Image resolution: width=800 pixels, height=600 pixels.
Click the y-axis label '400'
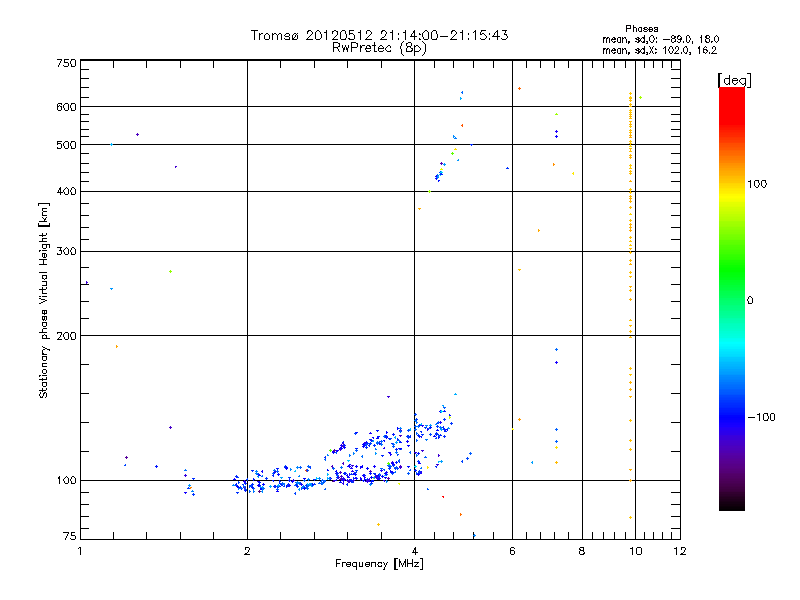(66, 192)
